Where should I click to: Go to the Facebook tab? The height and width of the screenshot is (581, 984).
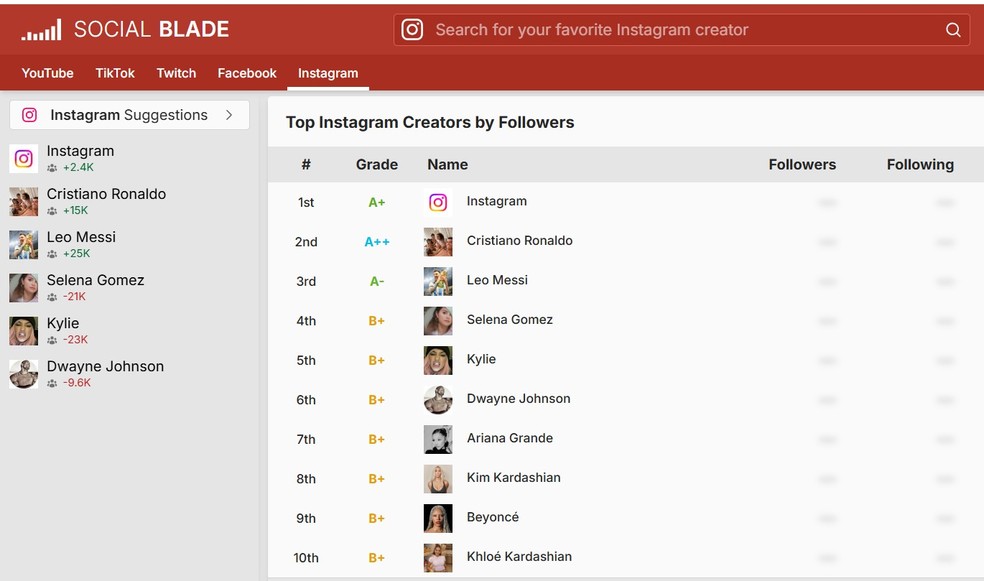pos(247,73)
